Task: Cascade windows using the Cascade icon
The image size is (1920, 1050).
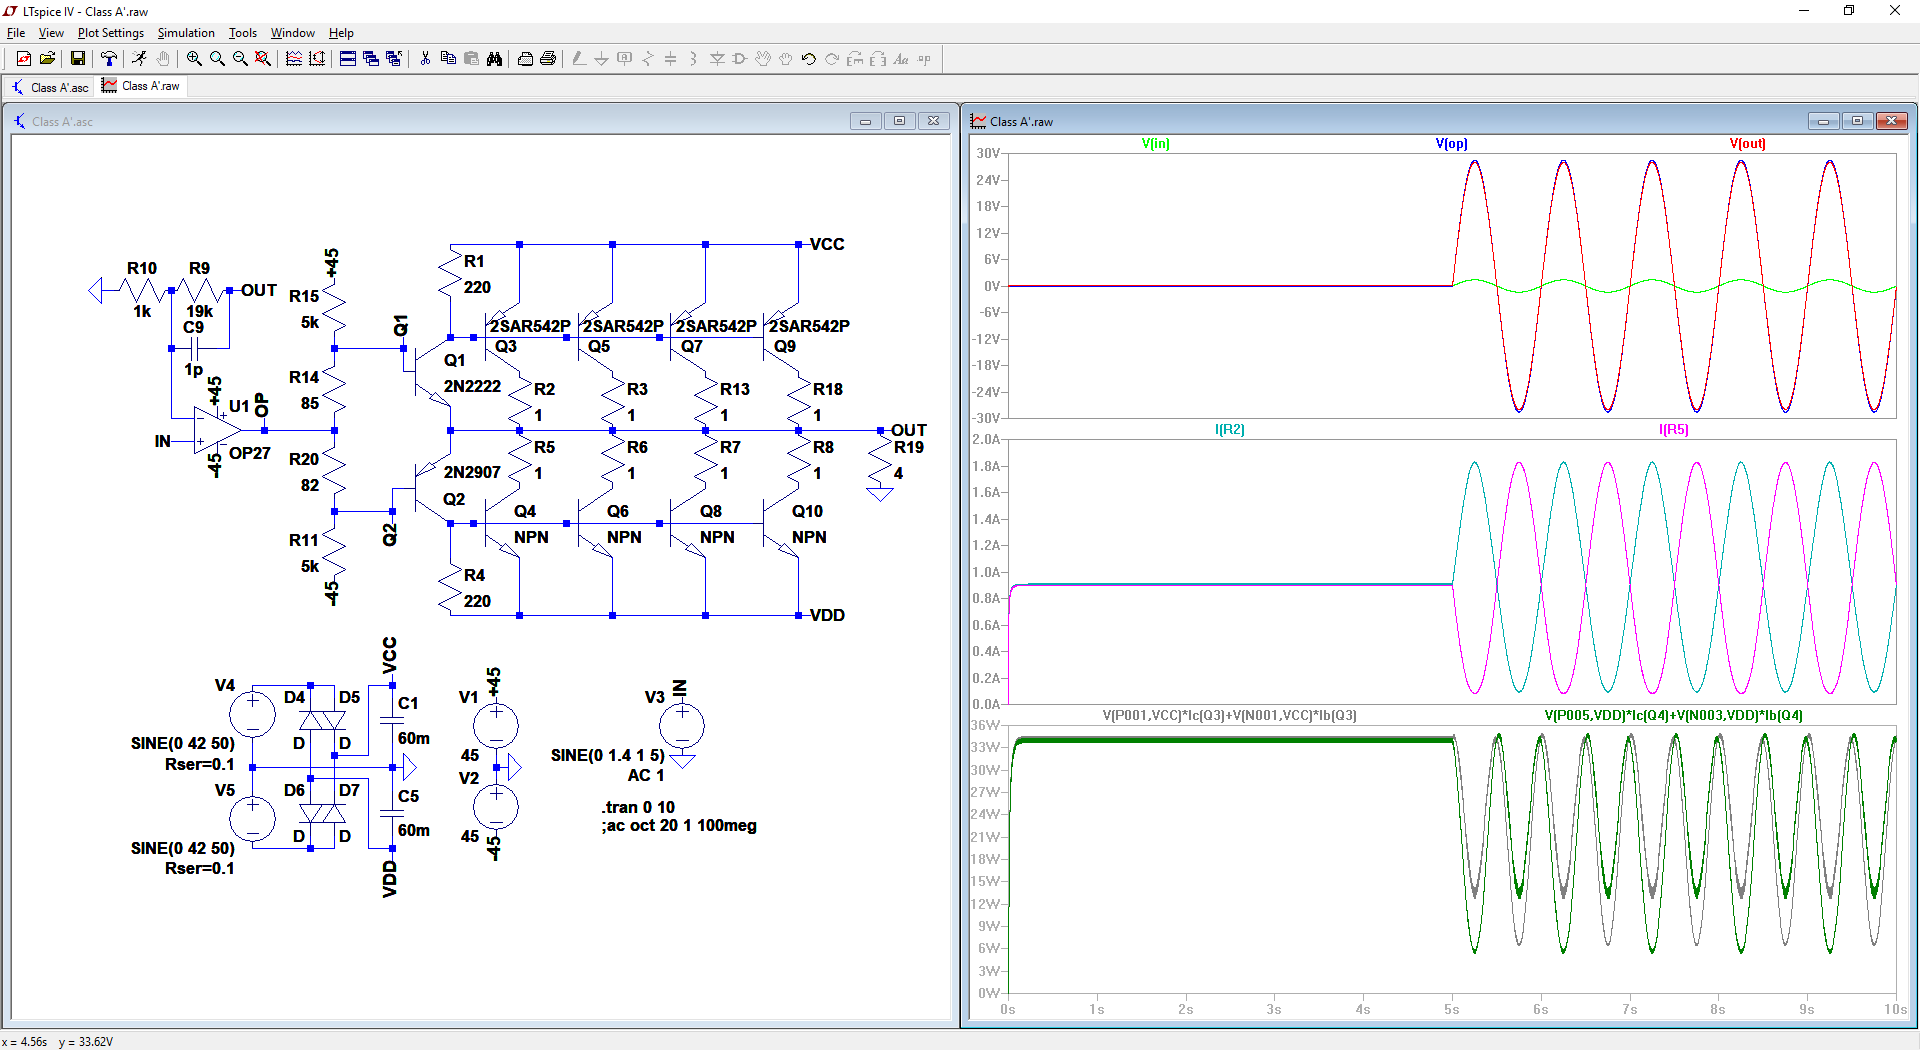Action: pyautogui.click(x=371, y=59)
